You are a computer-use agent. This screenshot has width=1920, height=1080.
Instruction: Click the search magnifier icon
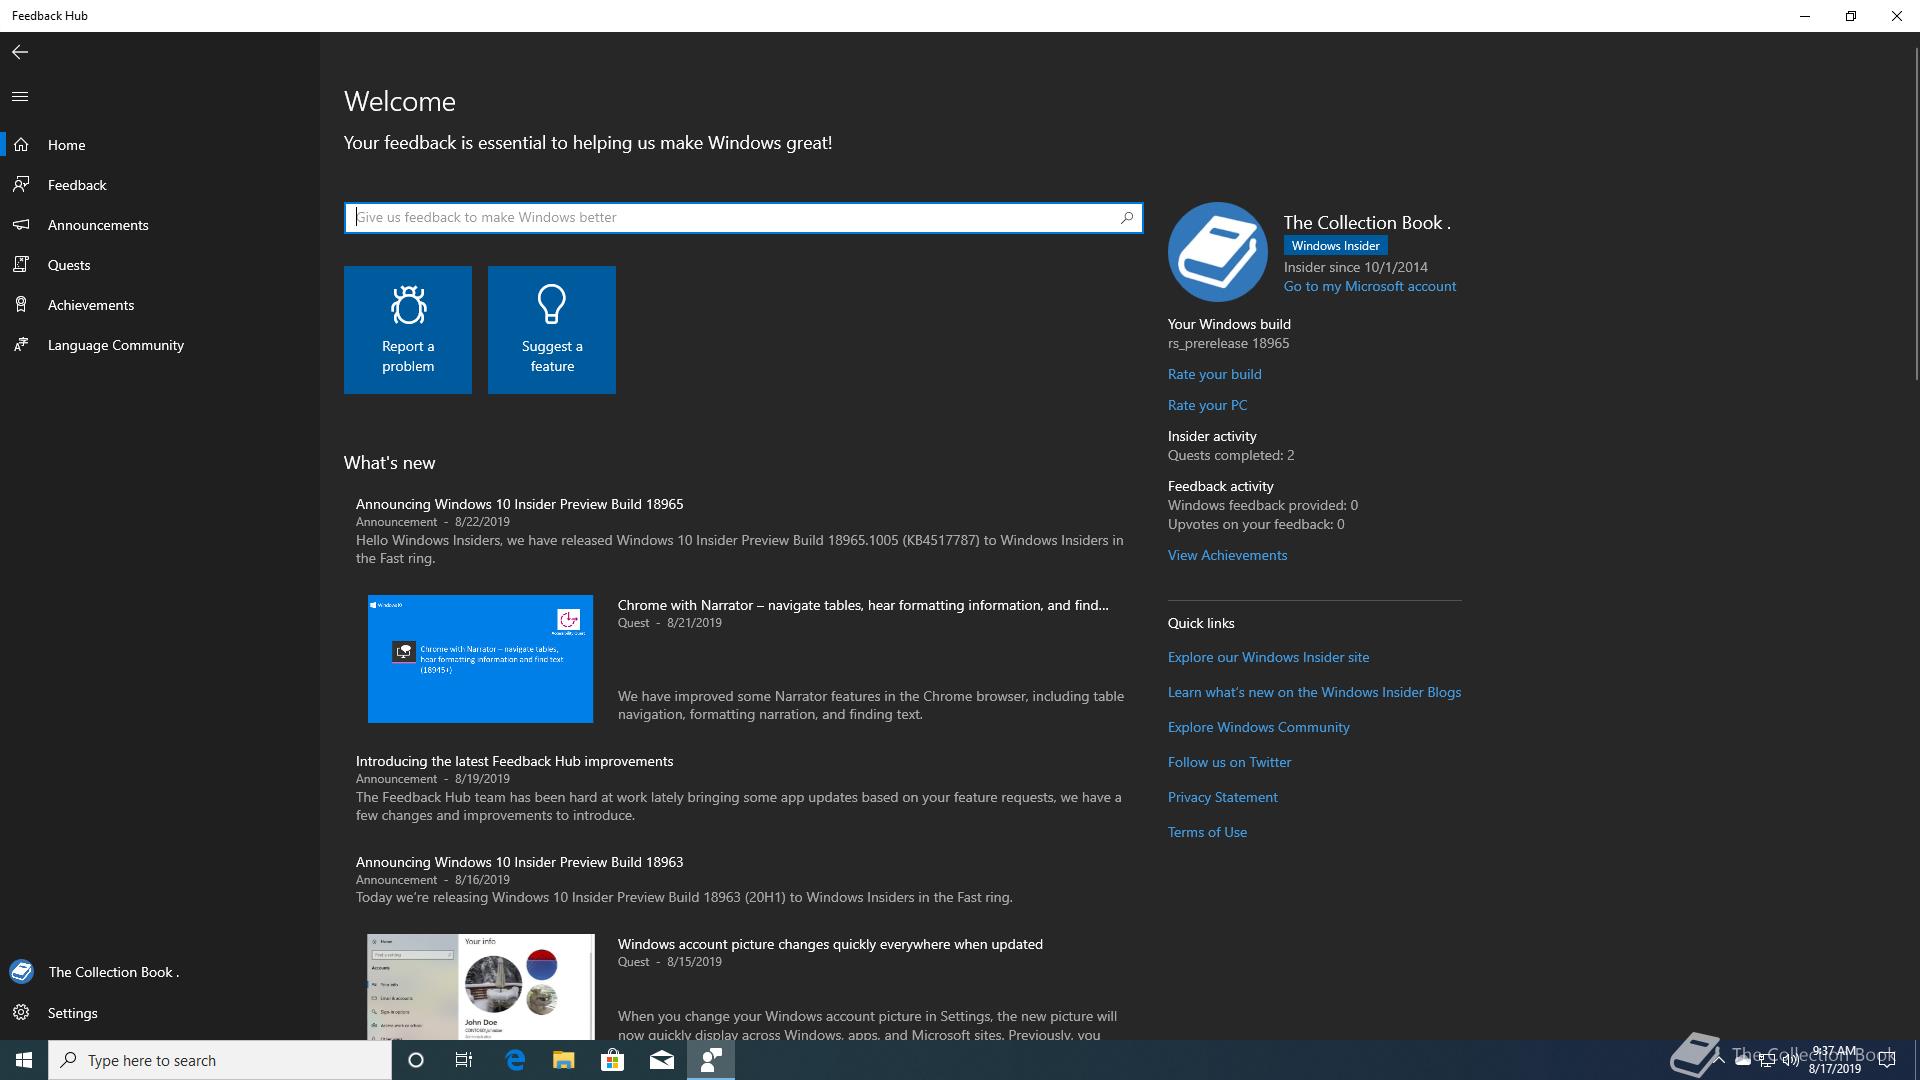(x=1127, y=217)
